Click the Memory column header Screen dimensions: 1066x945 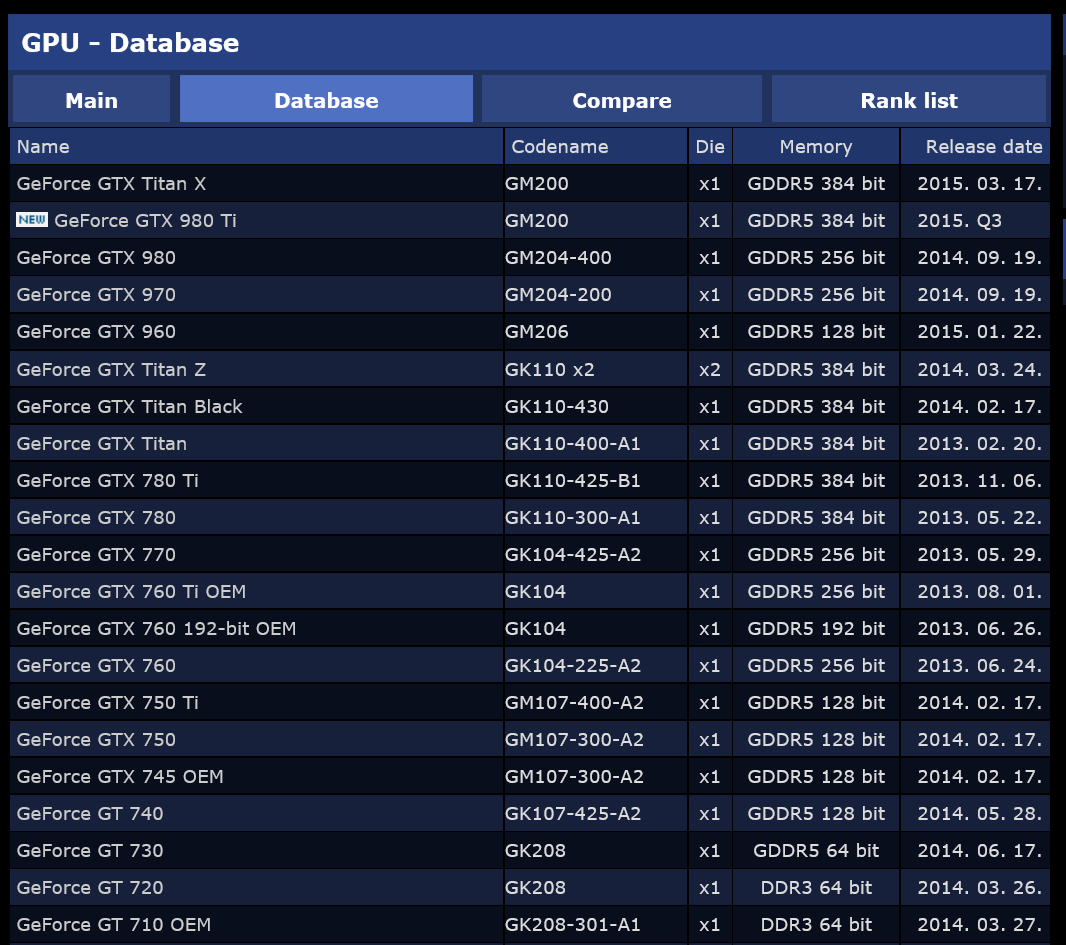pos(816,147)
